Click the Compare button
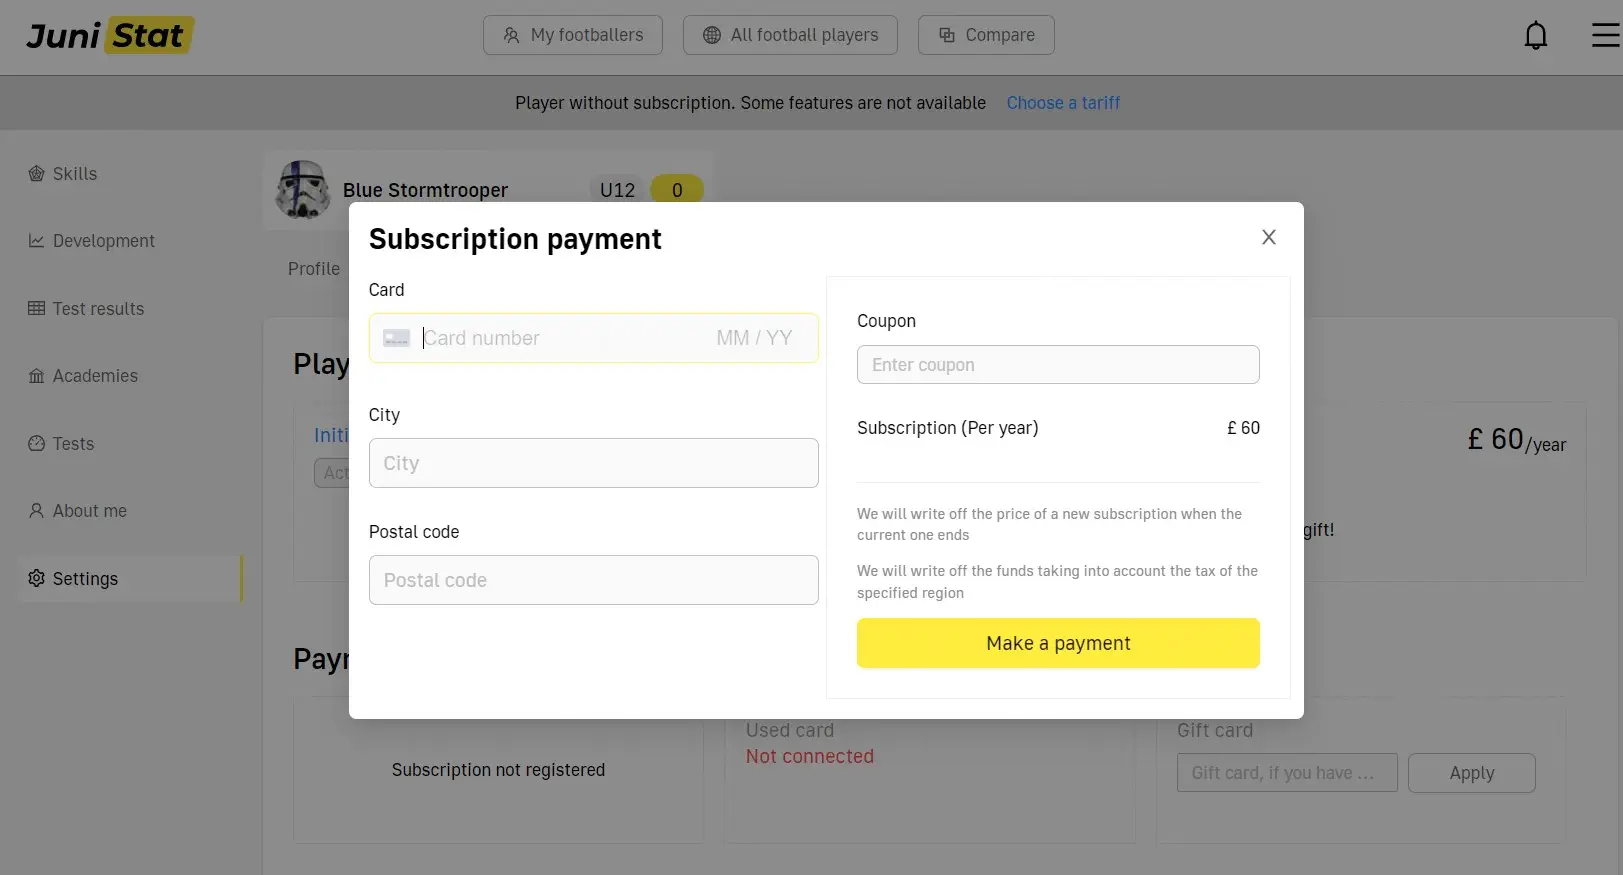 [x=986, y=35]
